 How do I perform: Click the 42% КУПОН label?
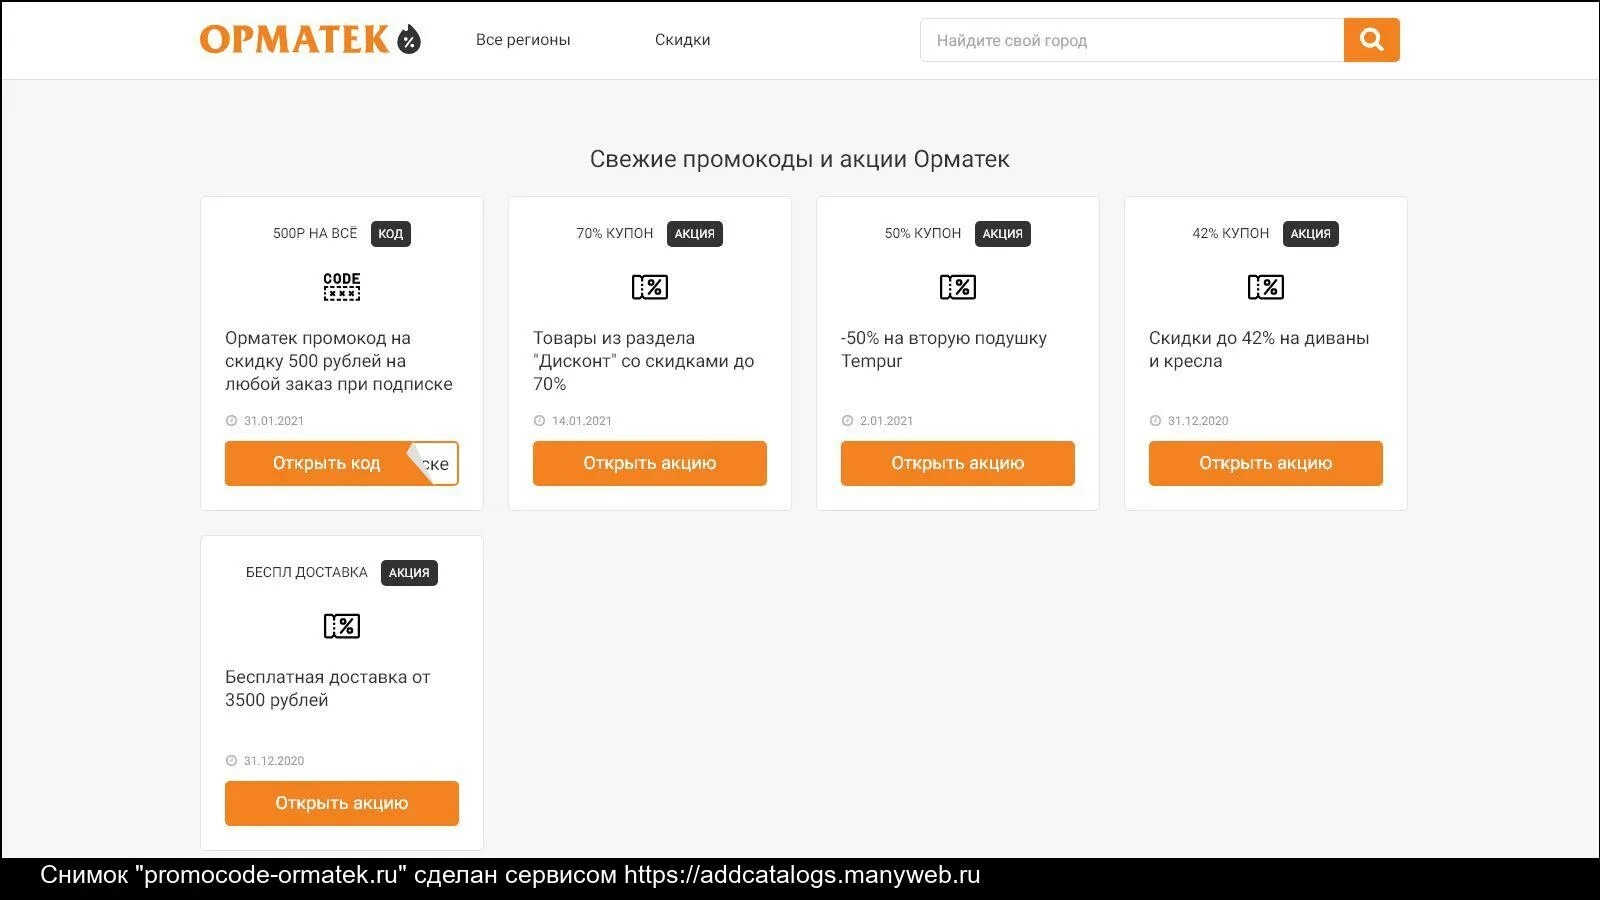click(1231, 233)
